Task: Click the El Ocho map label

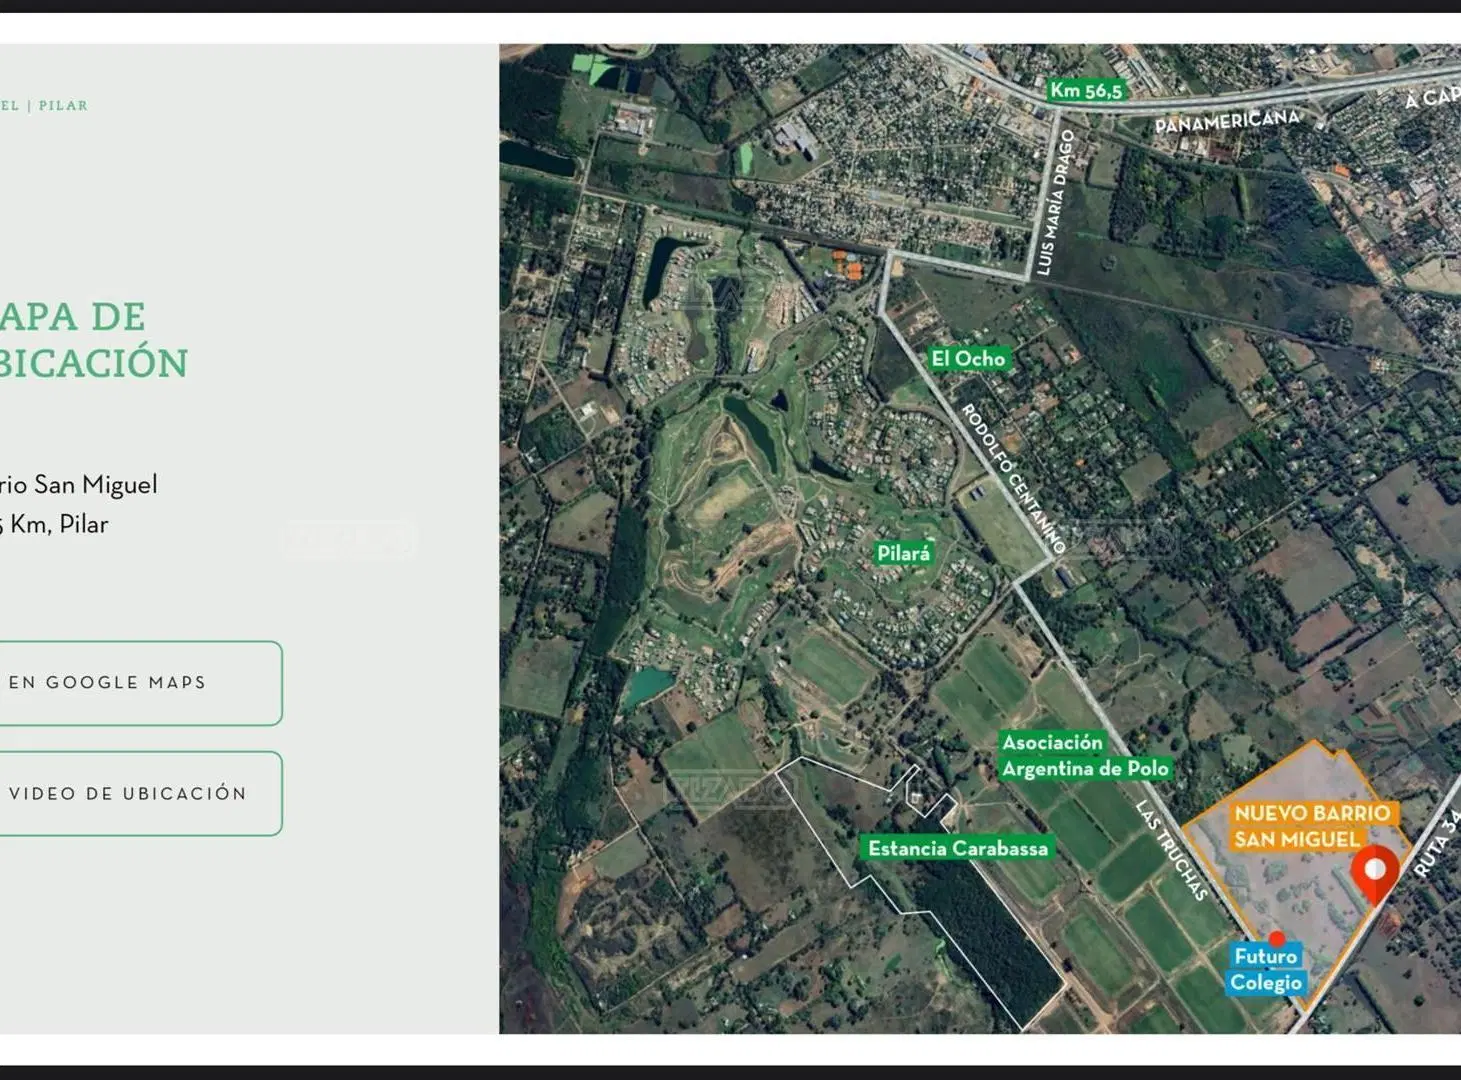Action: (x=968, y=358)
